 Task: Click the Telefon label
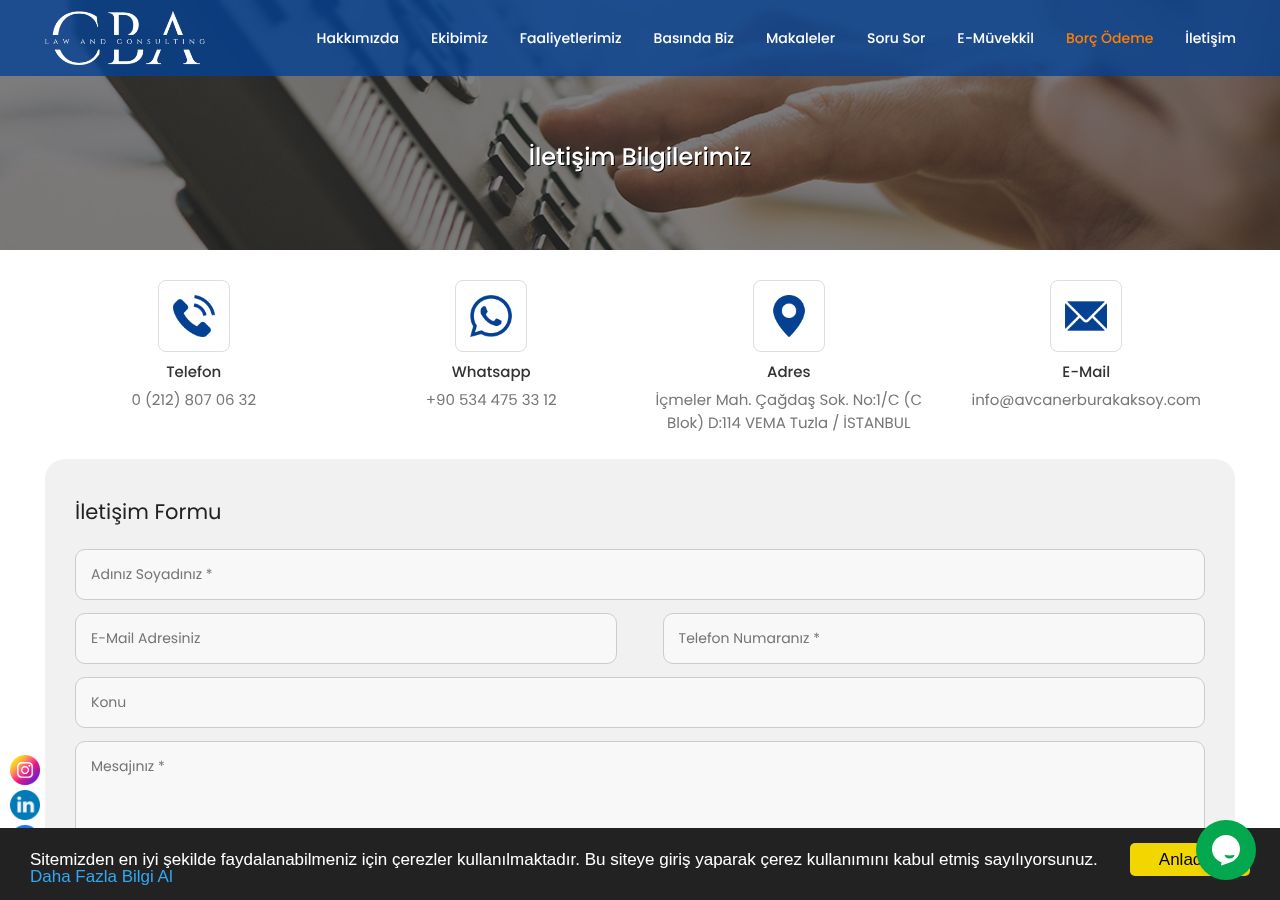pos(194,372)
